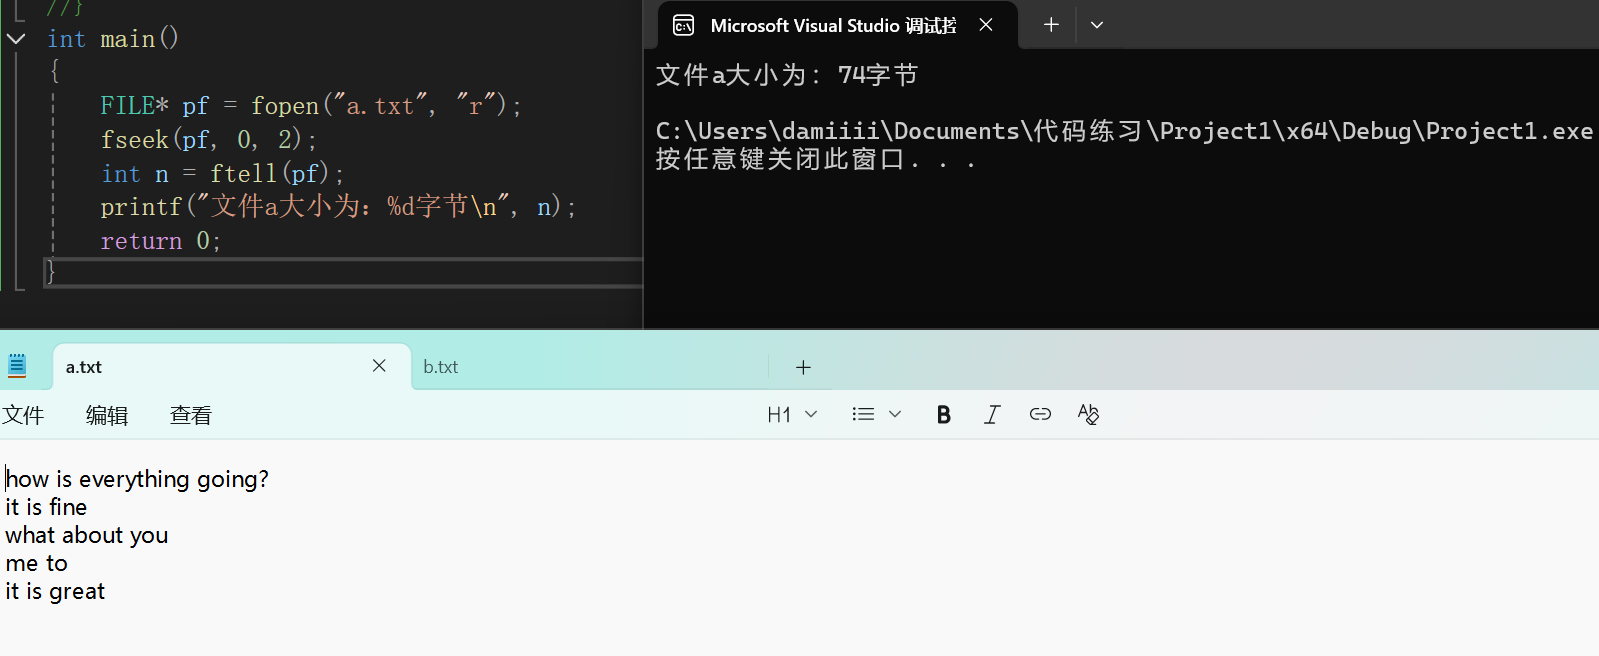Screen dimensions: 1599x656
Task: Add a new tab in Notepad
Action: [803, 367]
